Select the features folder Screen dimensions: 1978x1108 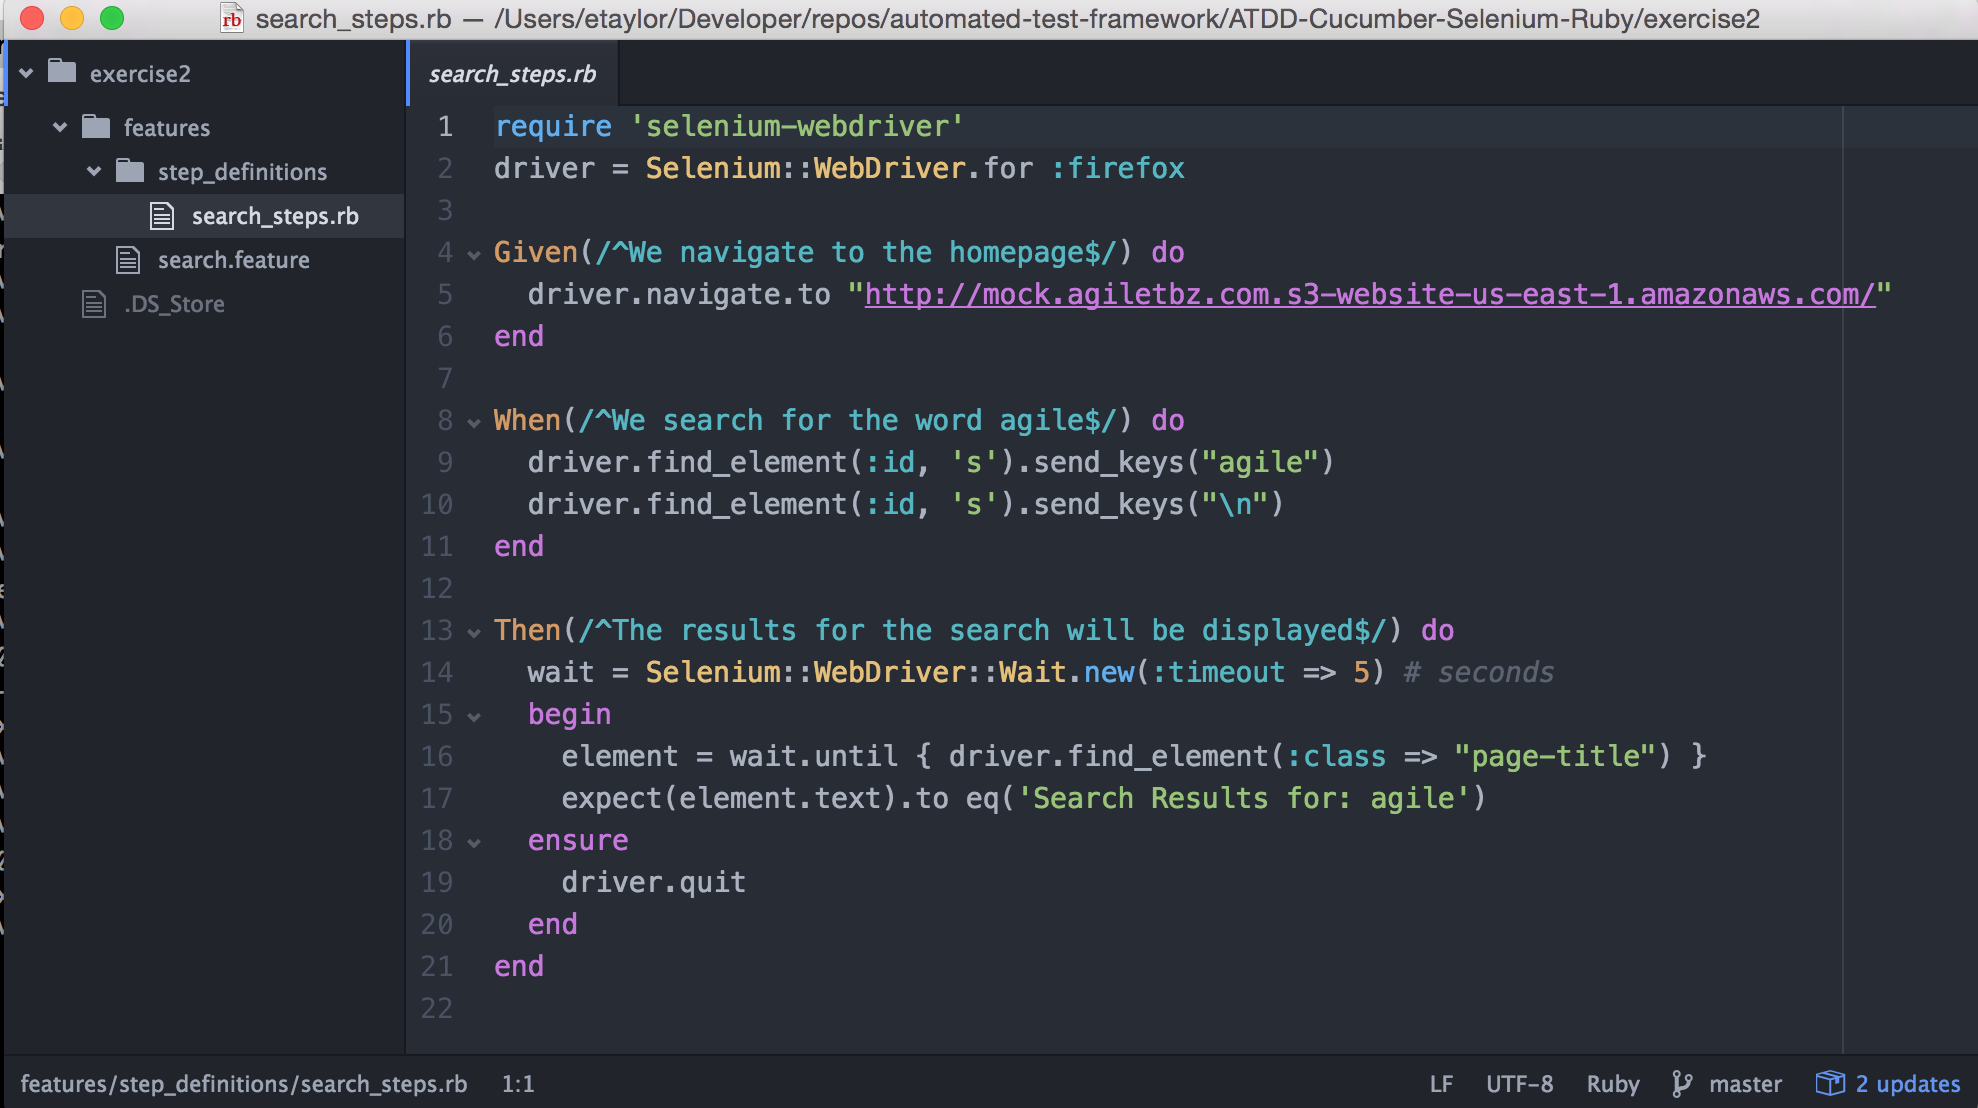[167, 127]
